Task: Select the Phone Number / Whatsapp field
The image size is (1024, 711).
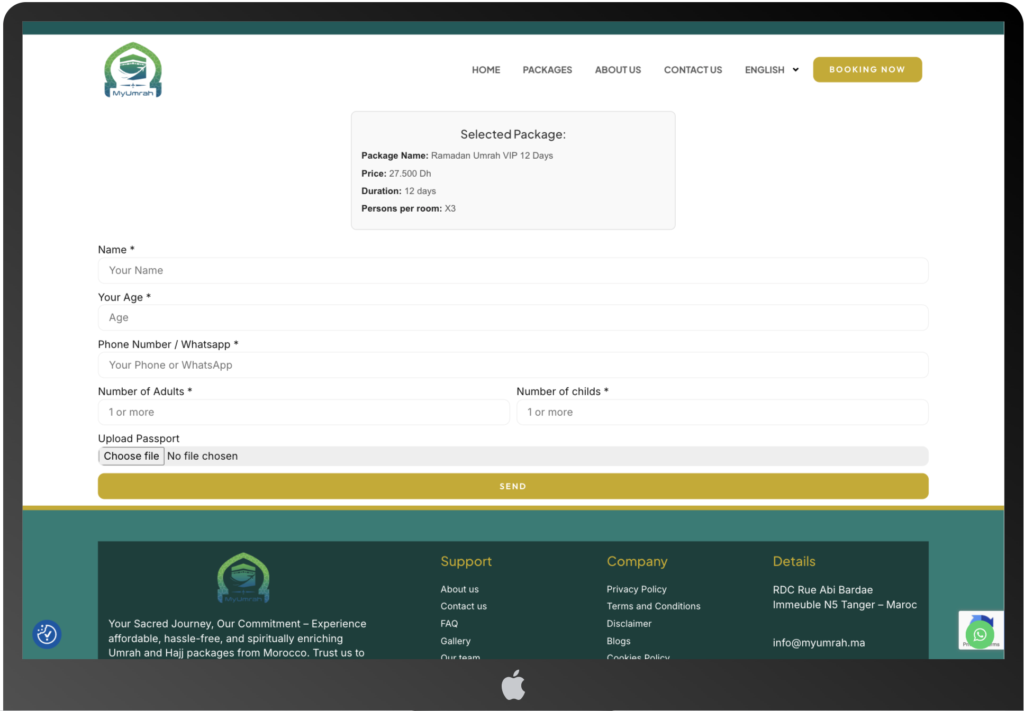Action: pos(512,365)
